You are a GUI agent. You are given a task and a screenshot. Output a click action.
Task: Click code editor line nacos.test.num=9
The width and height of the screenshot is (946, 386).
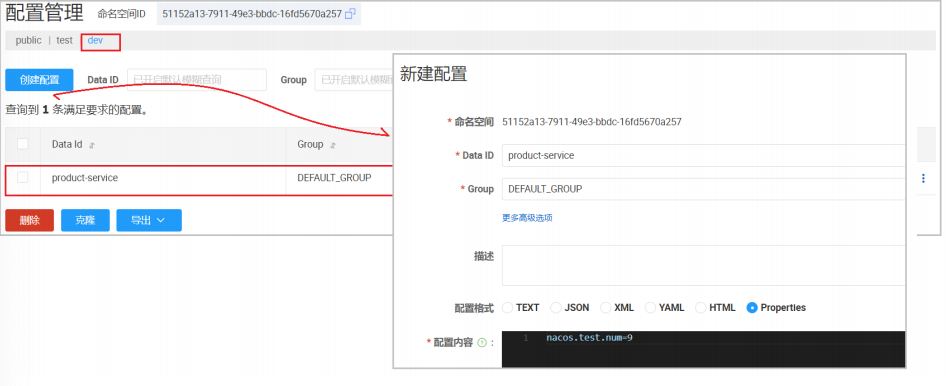pyautogui.click(x=589, y=338)
